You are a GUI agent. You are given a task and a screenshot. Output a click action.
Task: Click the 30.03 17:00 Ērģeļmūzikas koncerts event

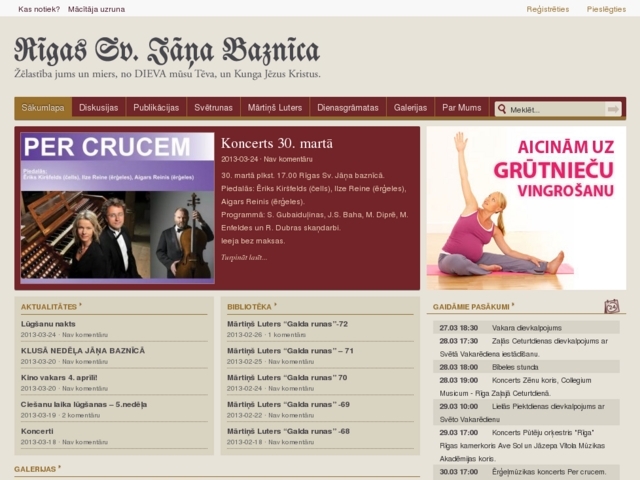coord(526,472)
